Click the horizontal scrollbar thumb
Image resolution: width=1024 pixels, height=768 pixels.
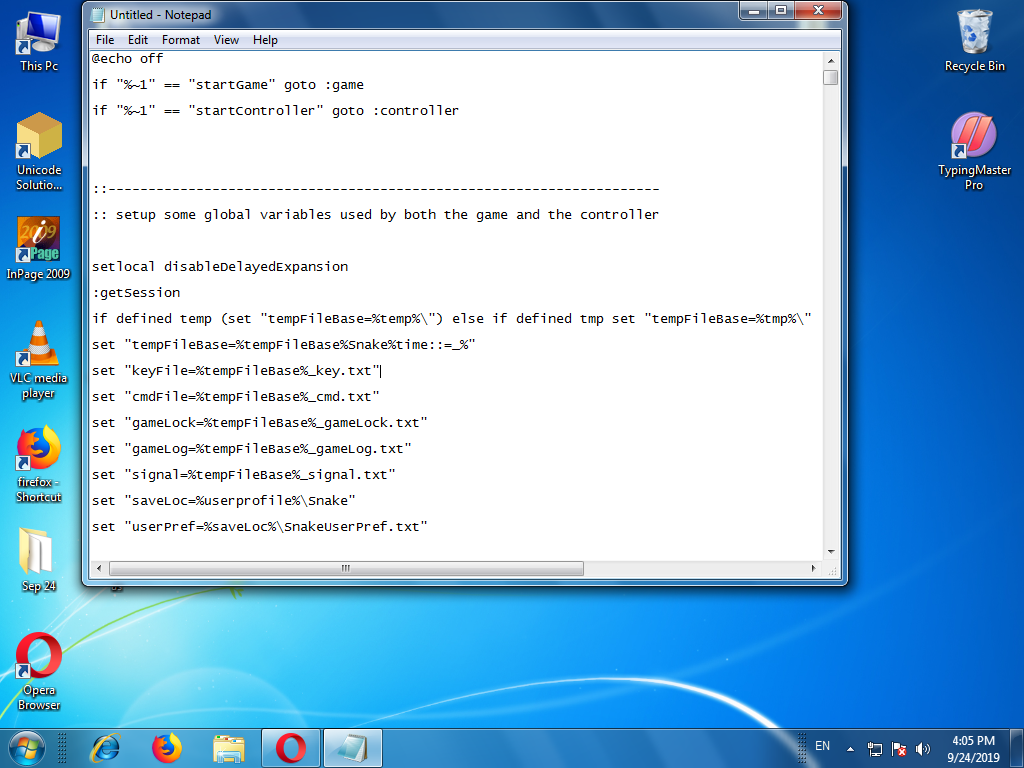pos(346,568)
